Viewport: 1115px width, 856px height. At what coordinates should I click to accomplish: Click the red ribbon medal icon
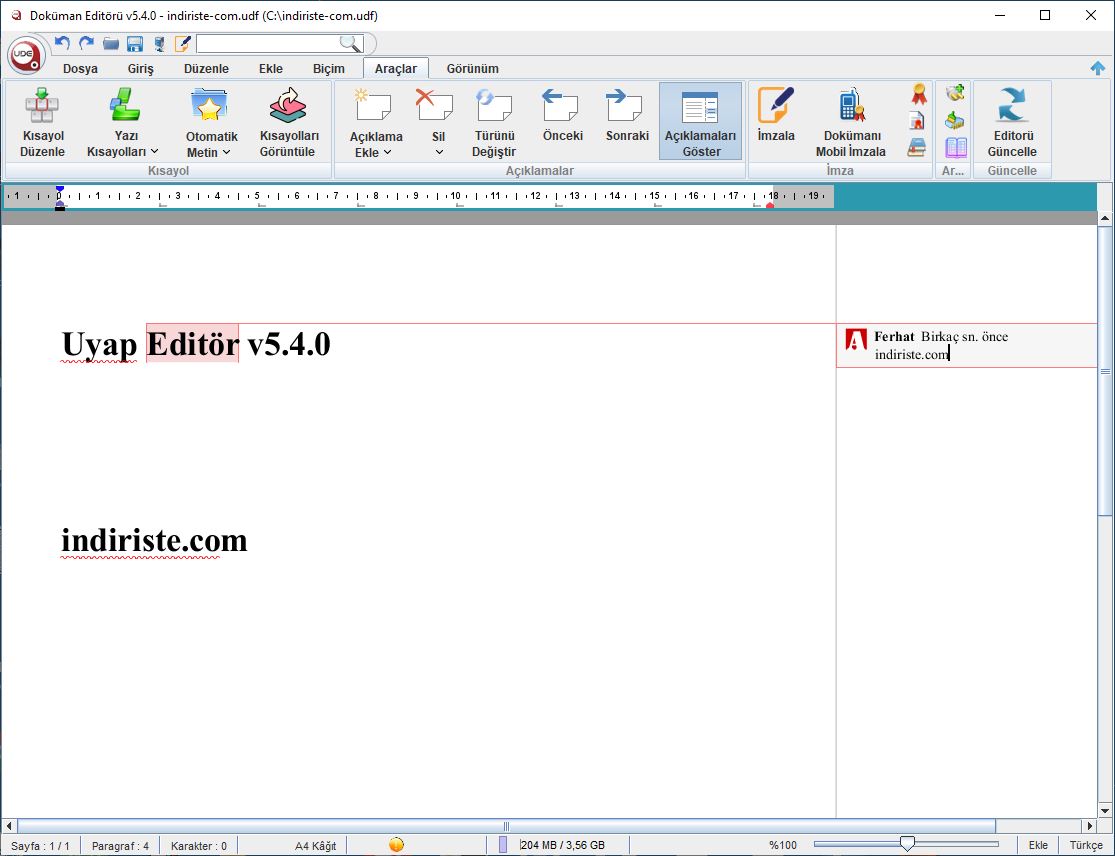[x=919, y=94]
